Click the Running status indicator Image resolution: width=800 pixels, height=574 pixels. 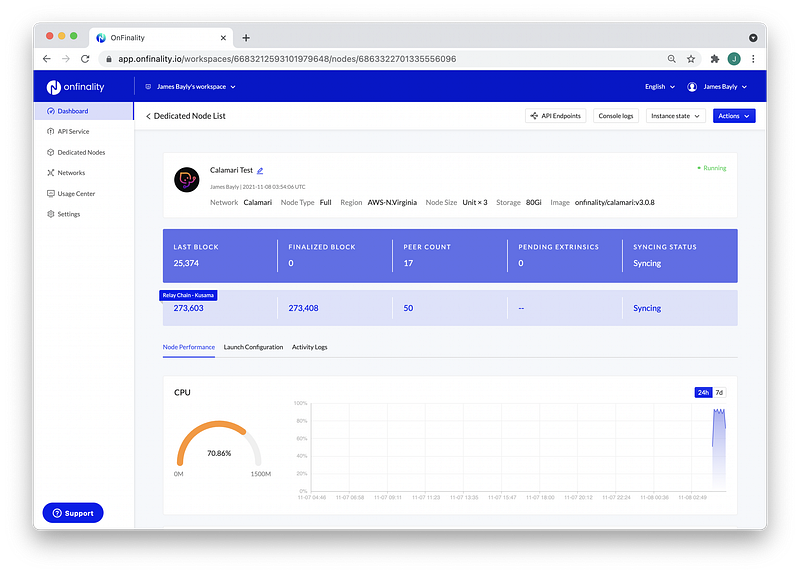(x=712, y=168)
